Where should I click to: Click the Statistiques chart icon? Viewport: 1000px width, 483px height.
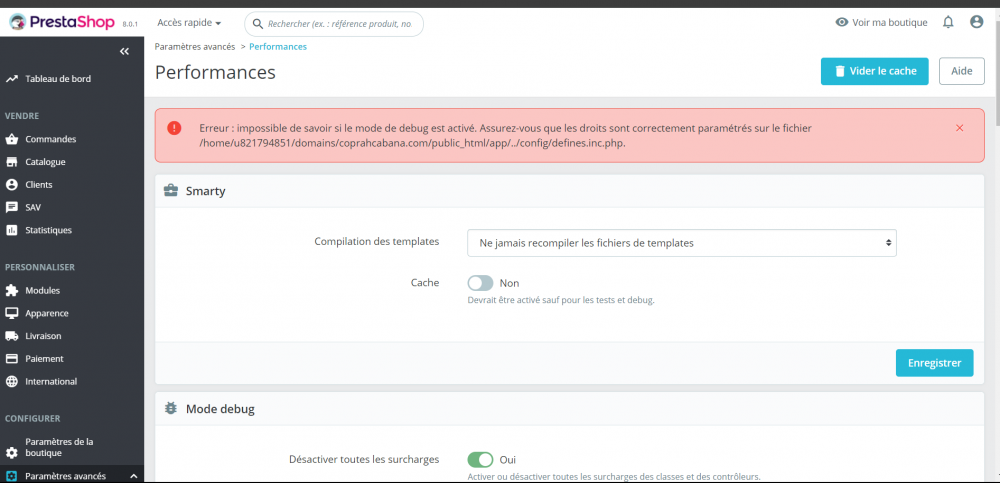coord(11,230)
